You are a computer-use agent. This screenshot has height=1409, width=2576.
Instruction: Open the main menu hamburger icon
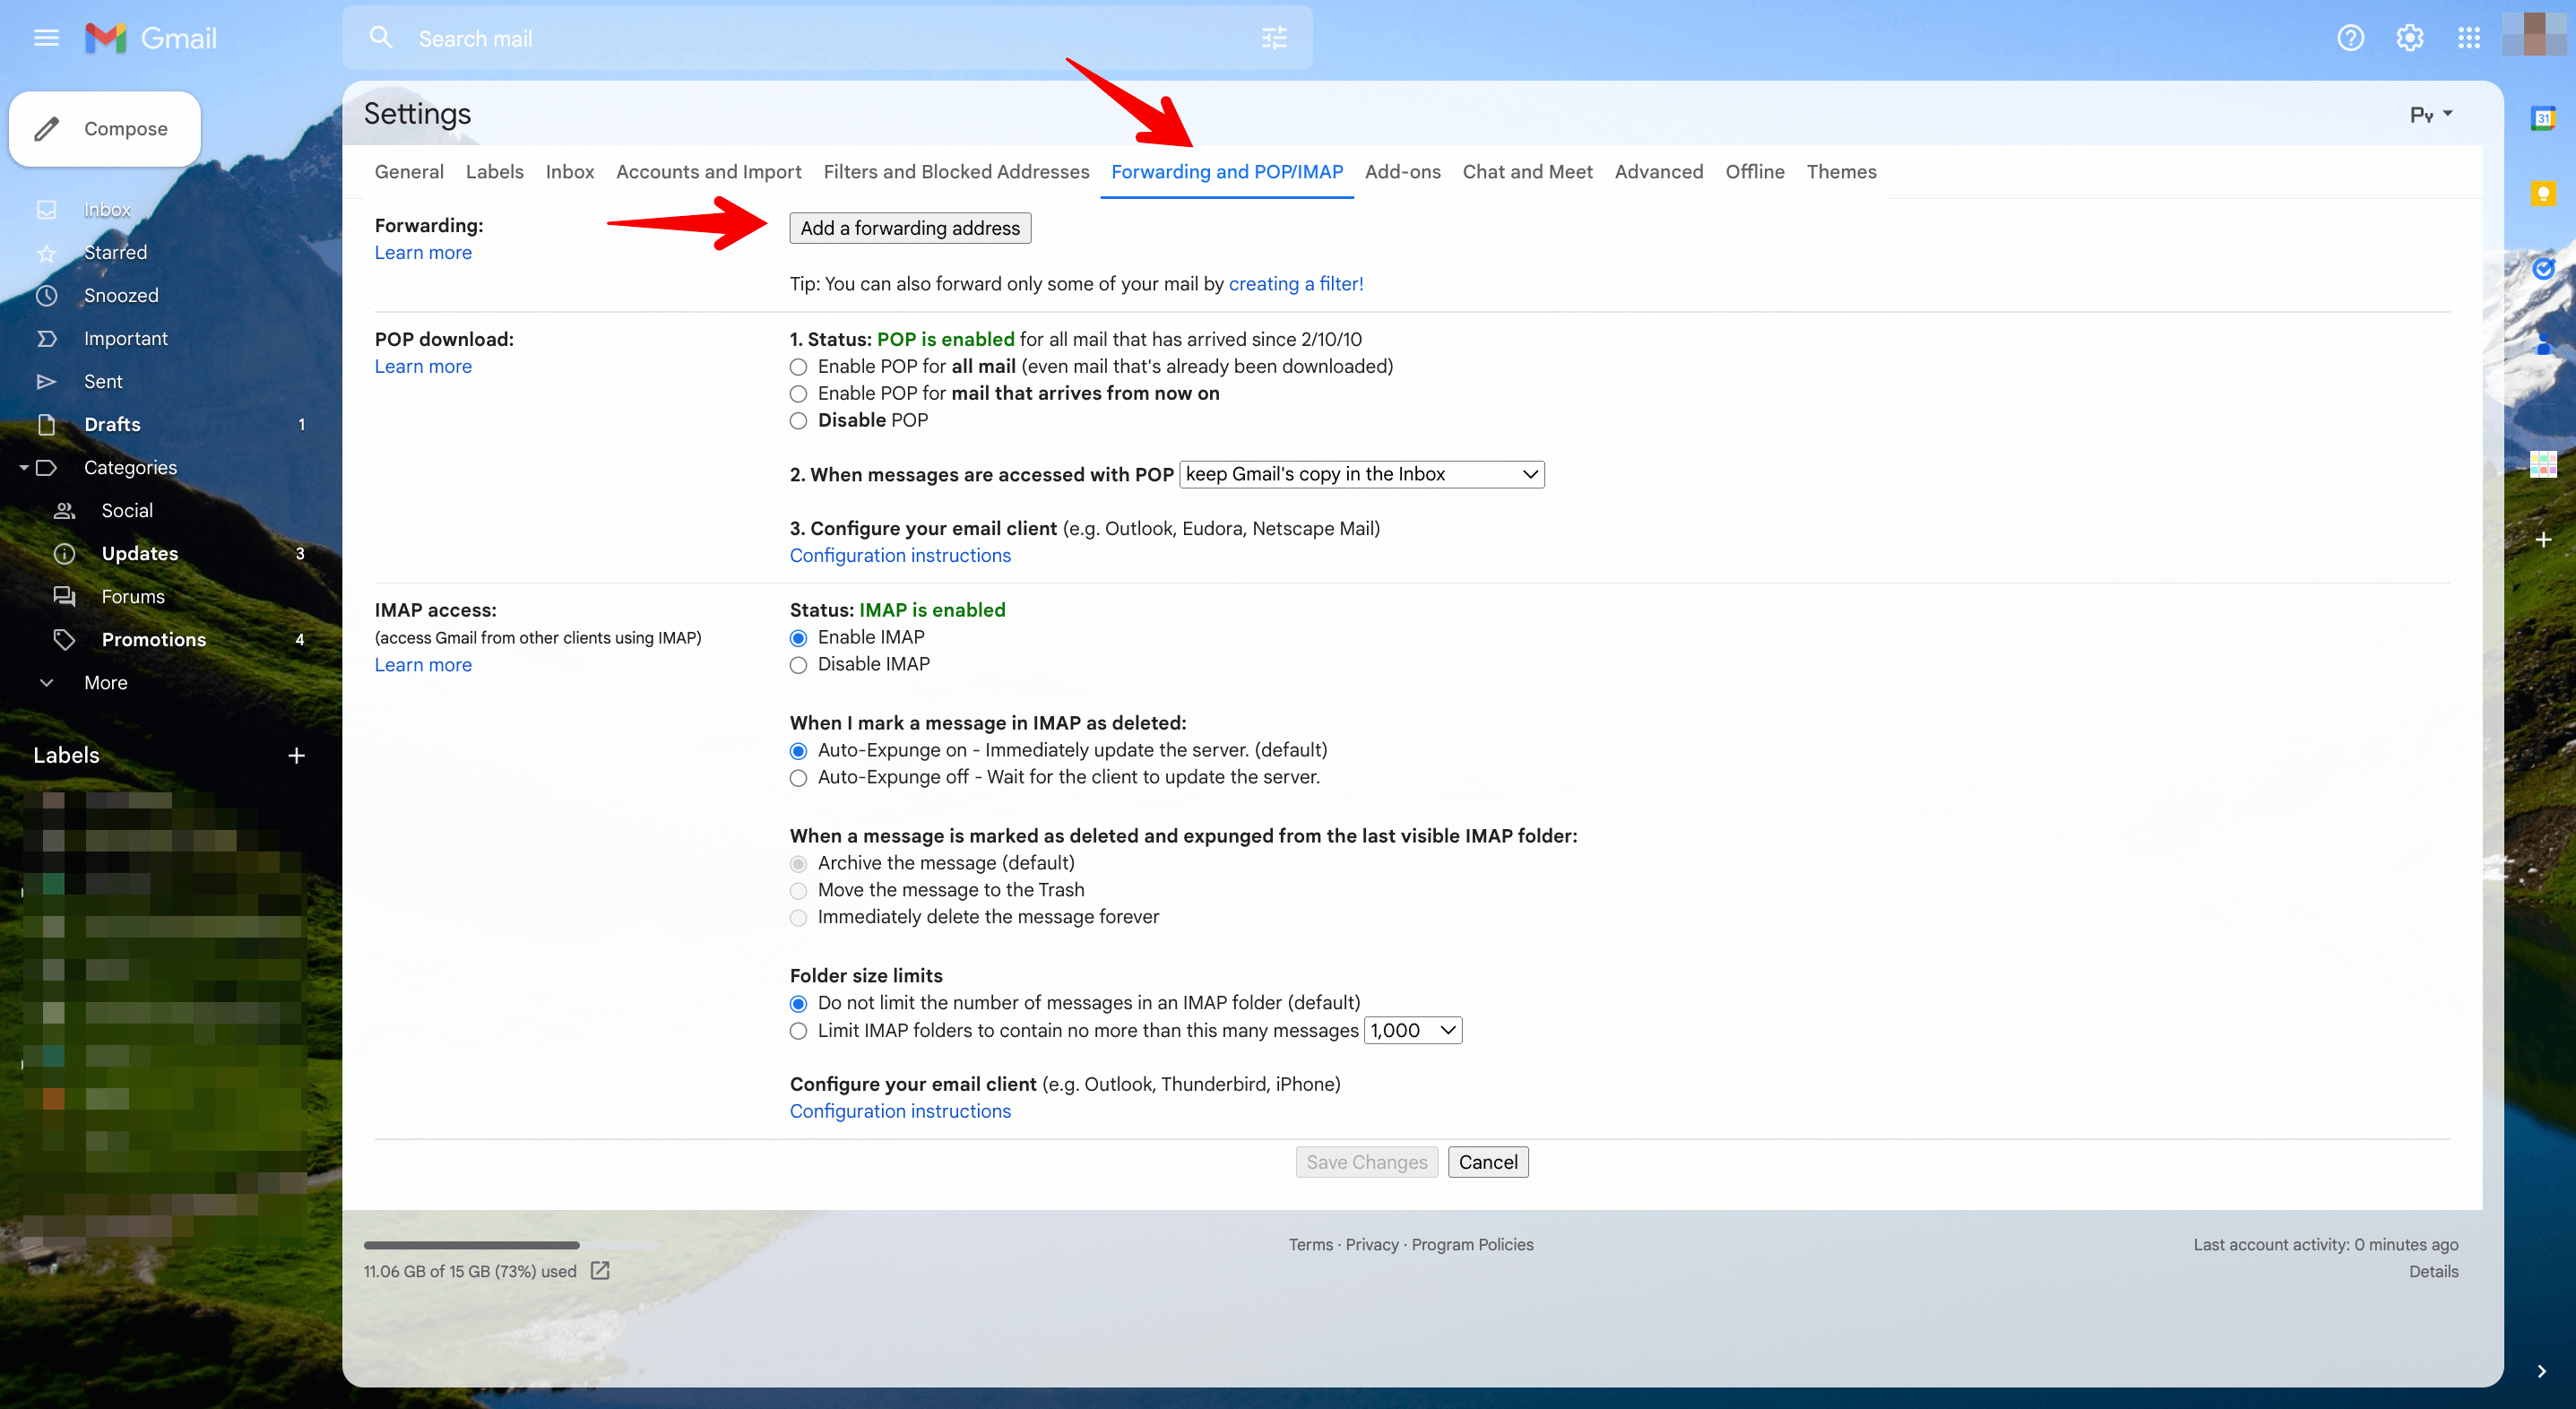pos(46,38)
